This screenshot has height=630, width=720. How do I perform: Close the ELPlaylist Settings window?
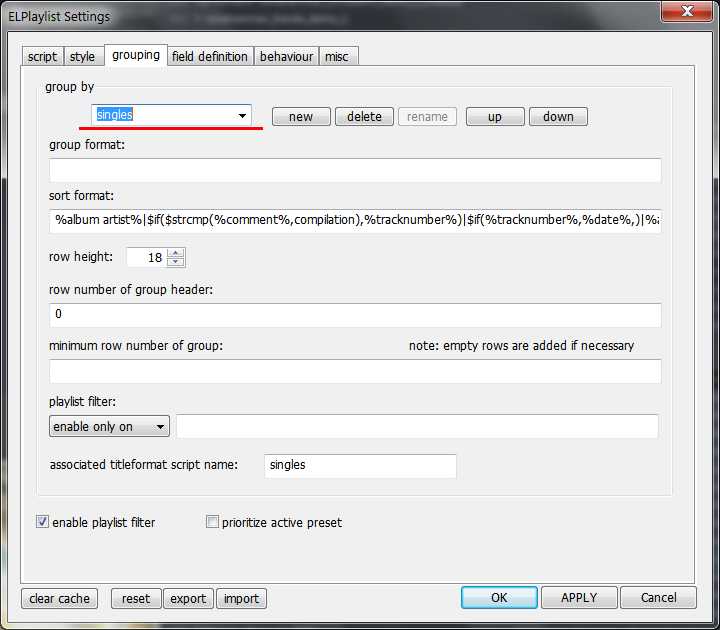[687, 11]
